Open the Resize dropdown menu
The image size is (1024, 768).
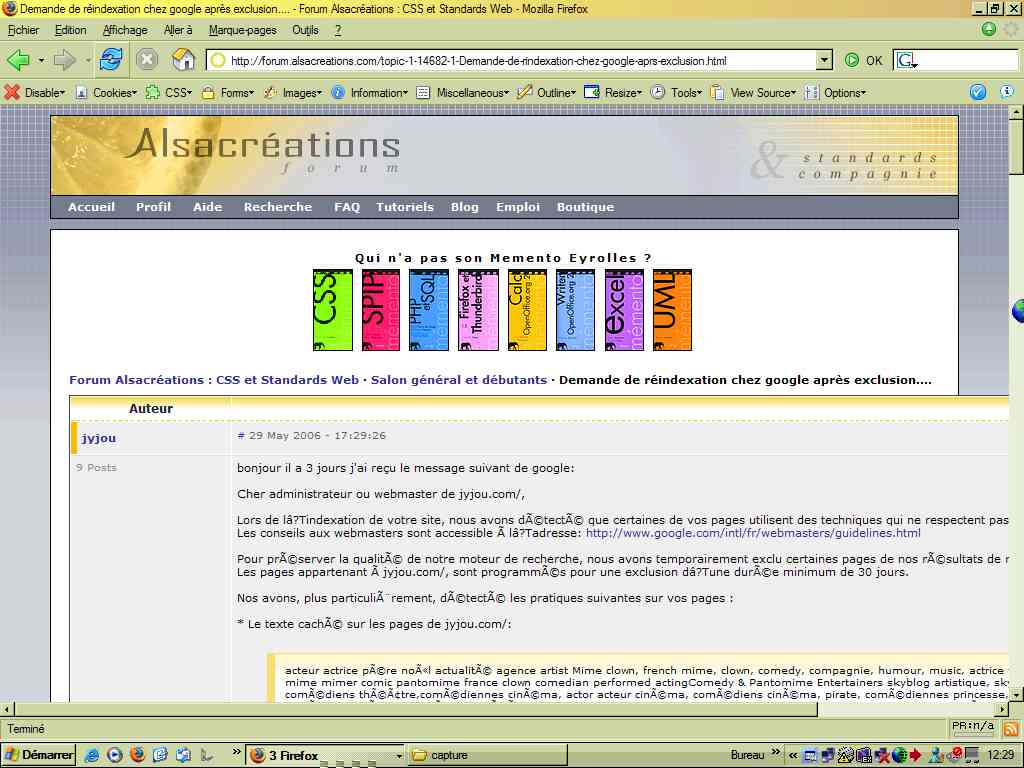pos(614,93)
